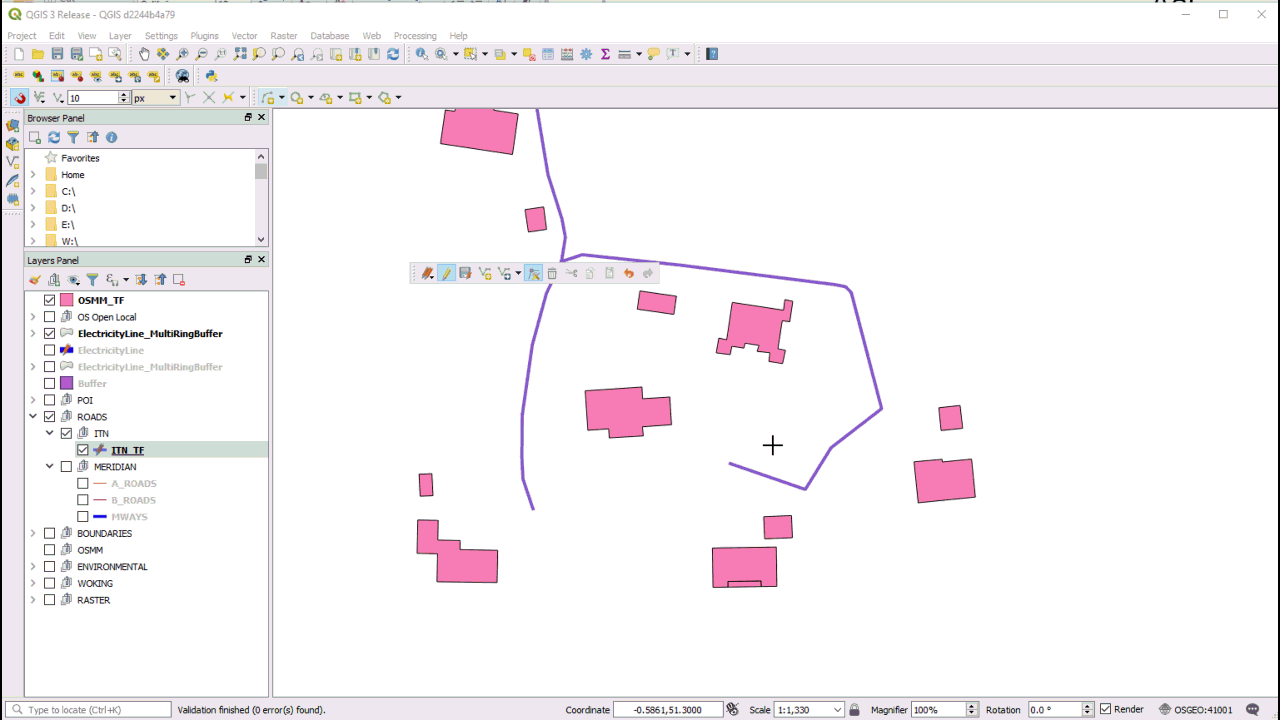The image size is (1280, 720).
Task: Click the Zoom Full extent icon
Action: tap(240, 54)
